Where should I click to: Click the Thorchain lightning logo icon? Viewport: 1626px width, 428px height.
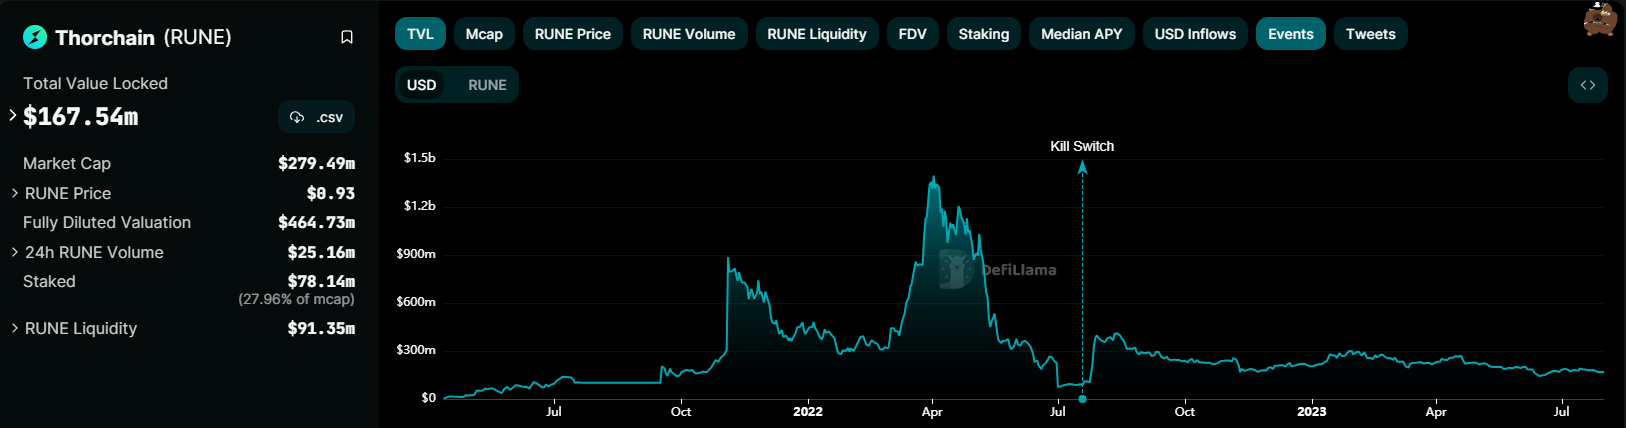pos(35,37)
